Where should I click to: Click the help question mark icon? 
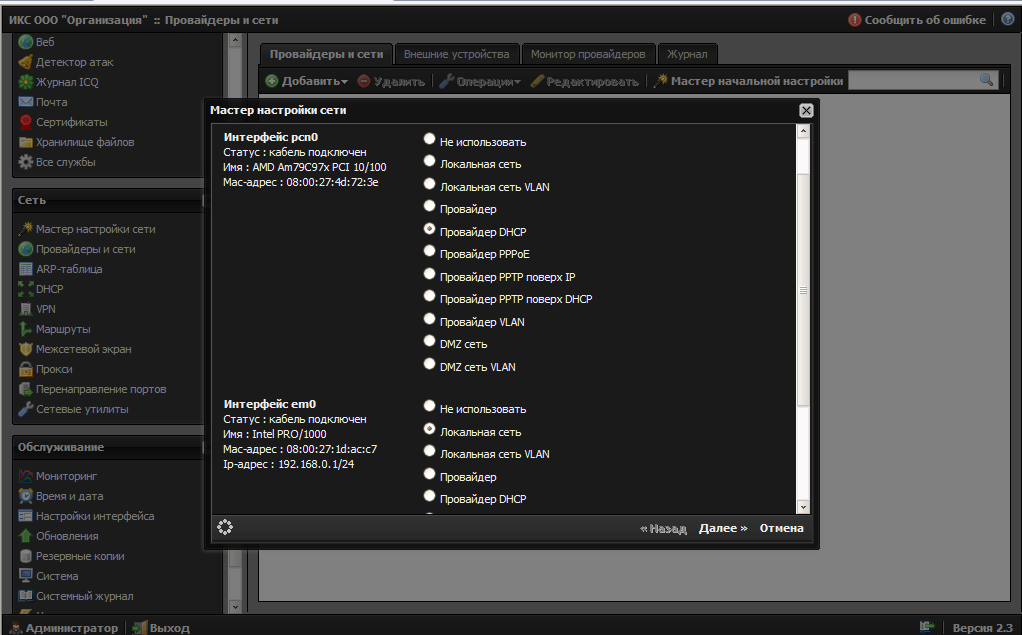tap(1008, 19)
